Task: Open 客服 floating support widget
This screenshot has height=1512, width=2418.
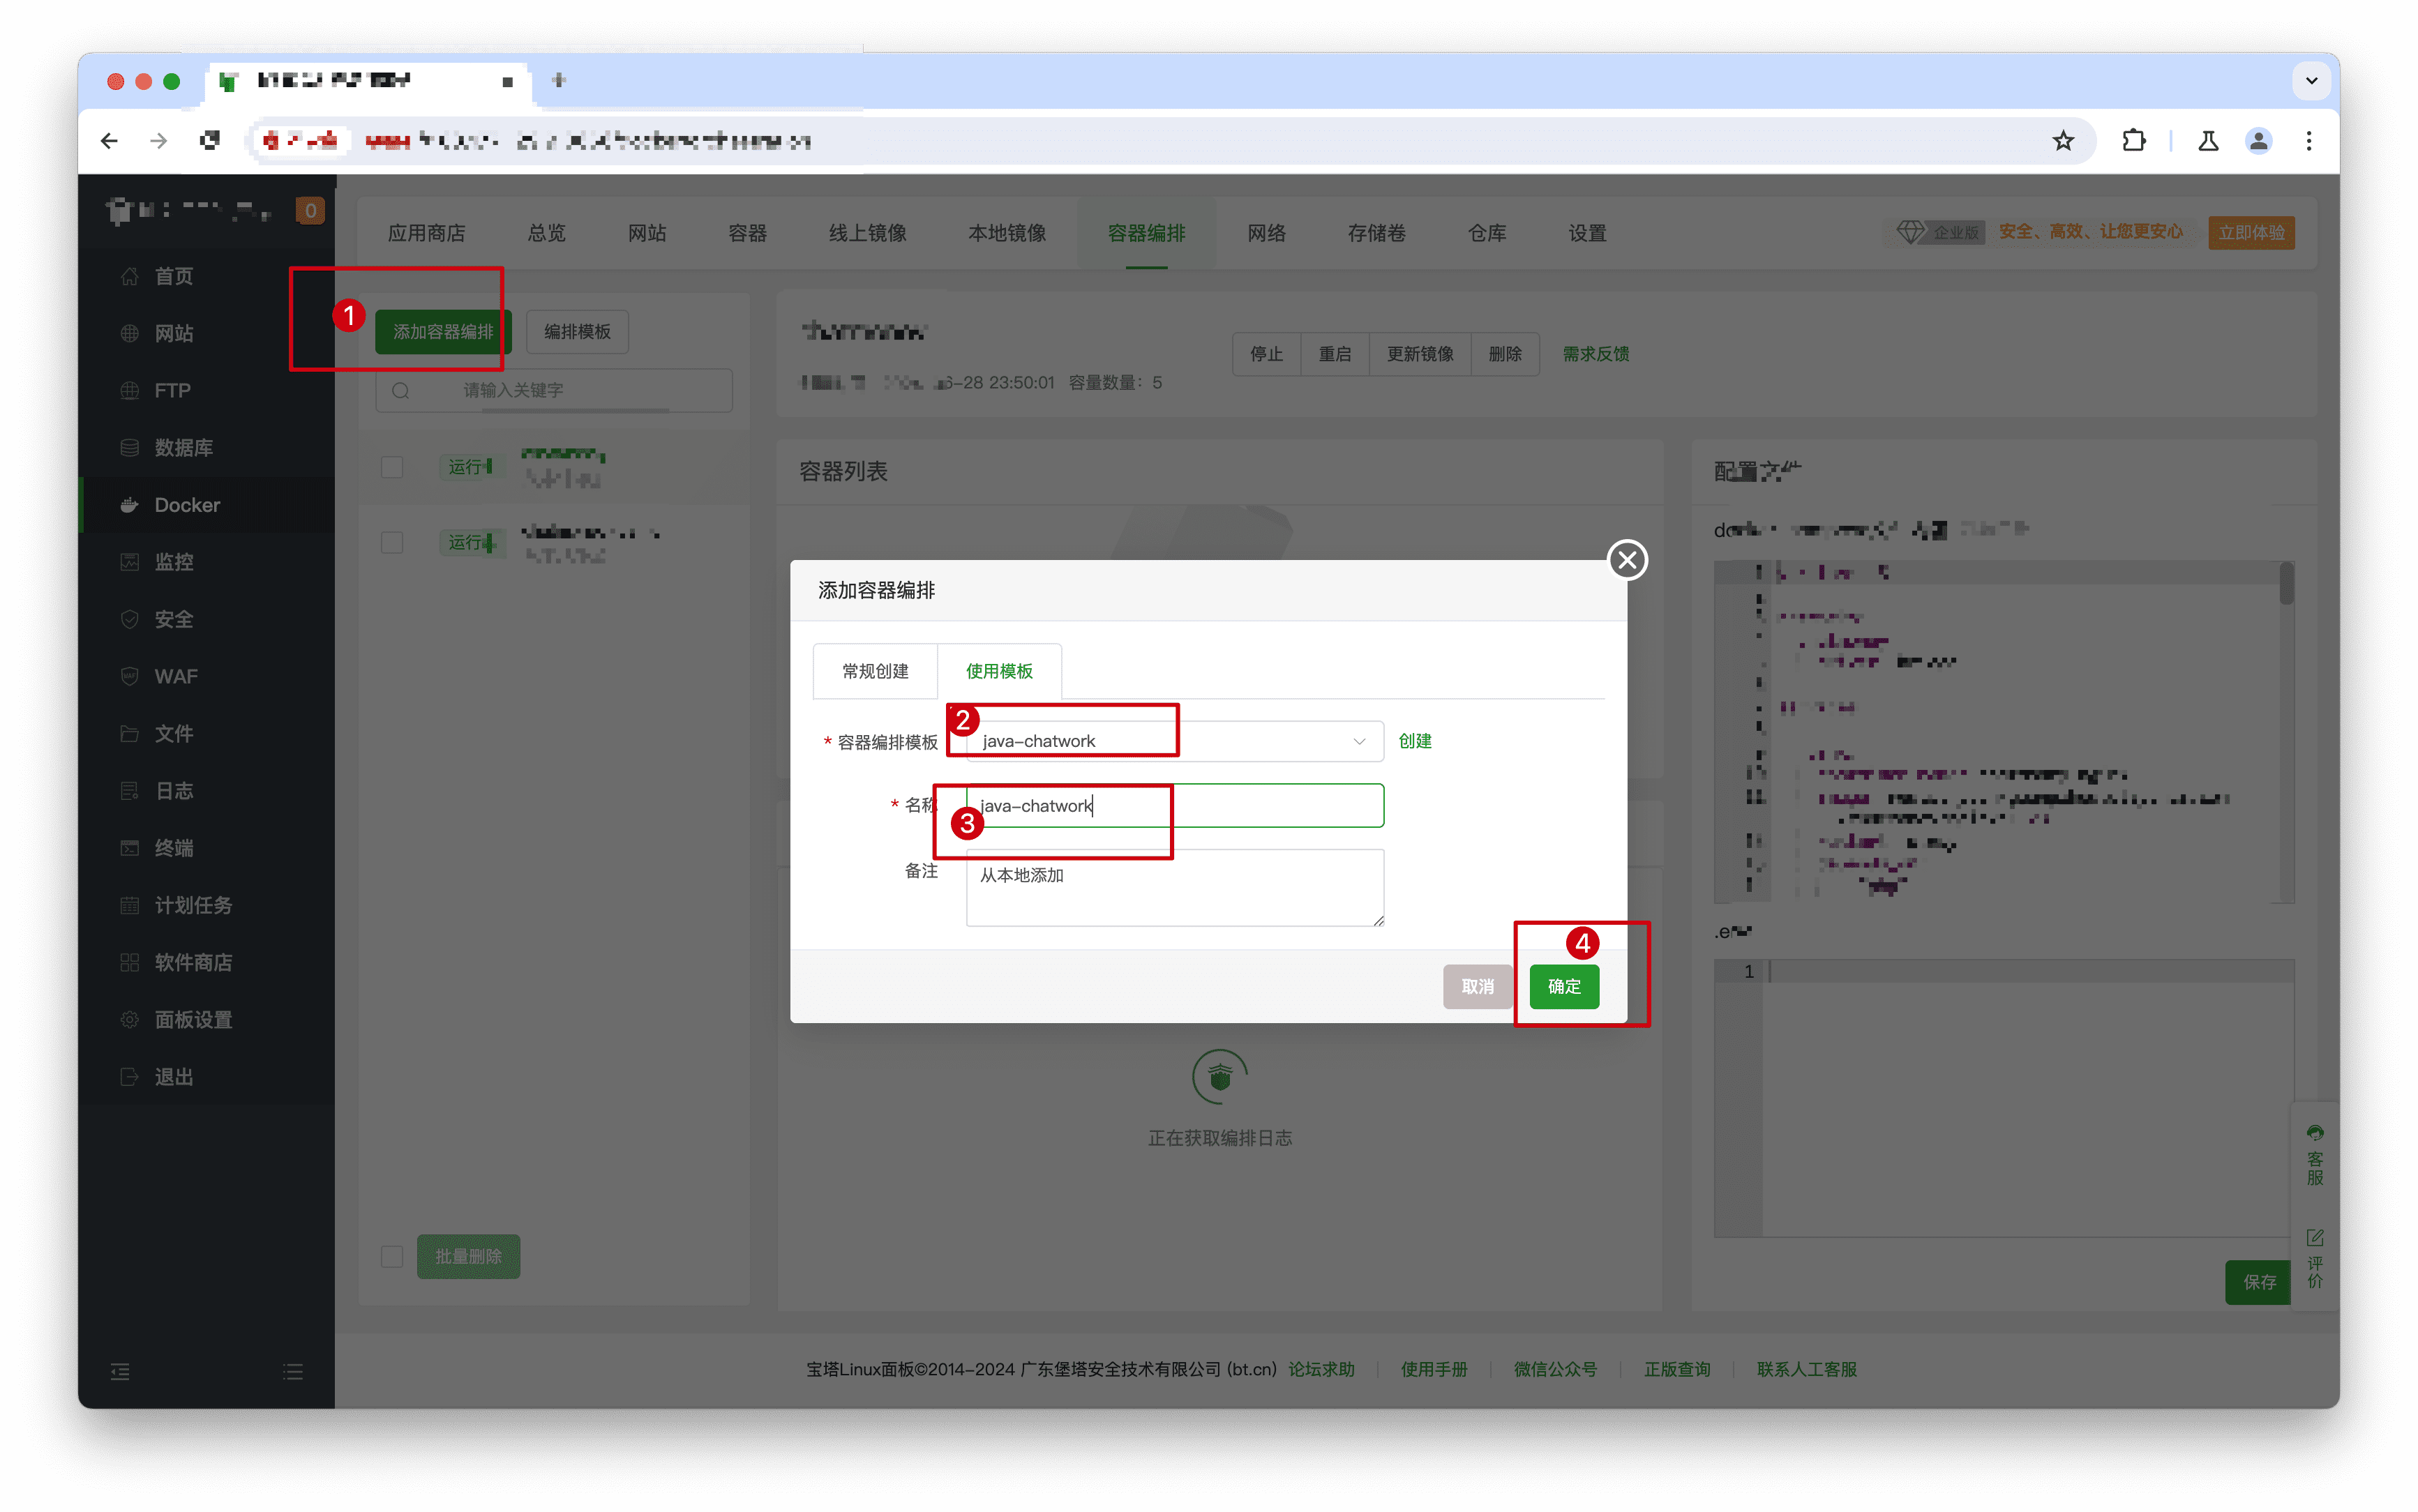Action: point(2314,1155)
